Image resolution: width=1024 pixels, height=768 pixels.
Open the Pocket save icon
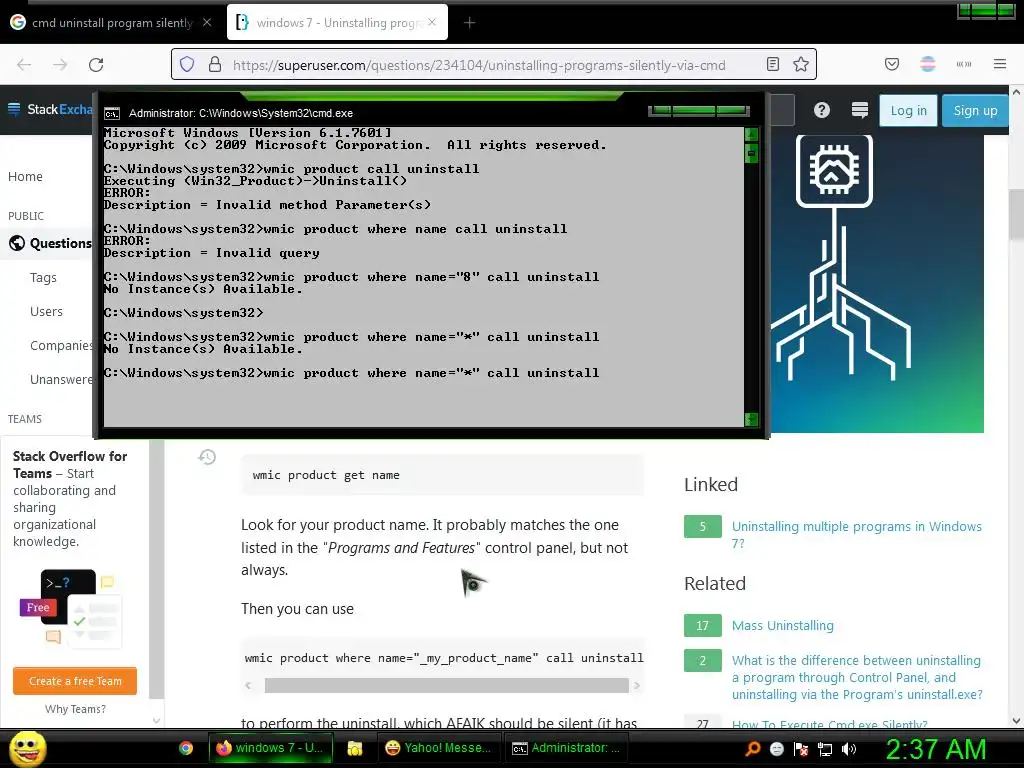tap(892, 64)
